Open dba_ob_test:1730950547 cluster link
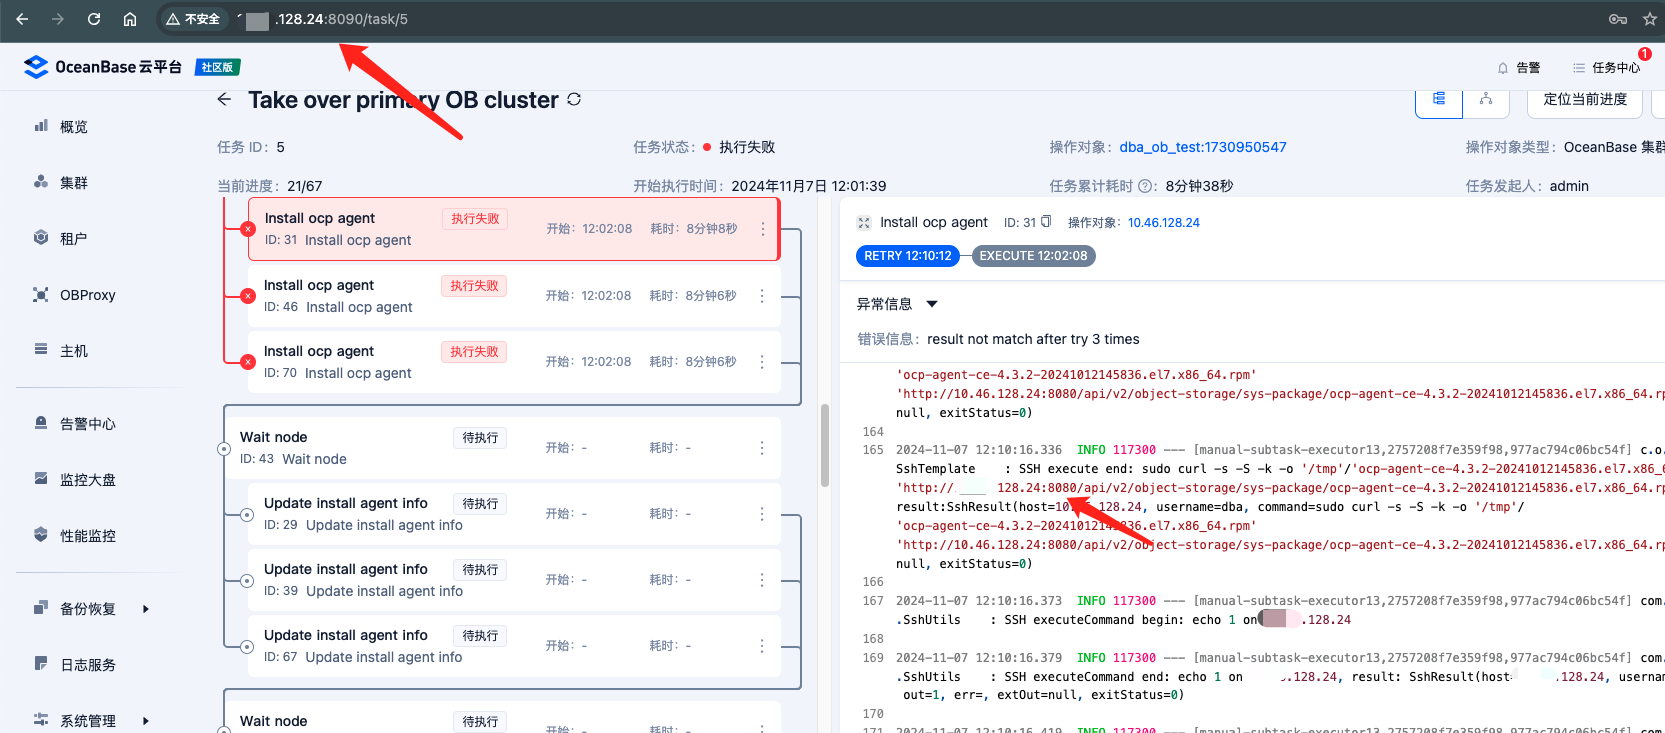 click(1203, 147)
